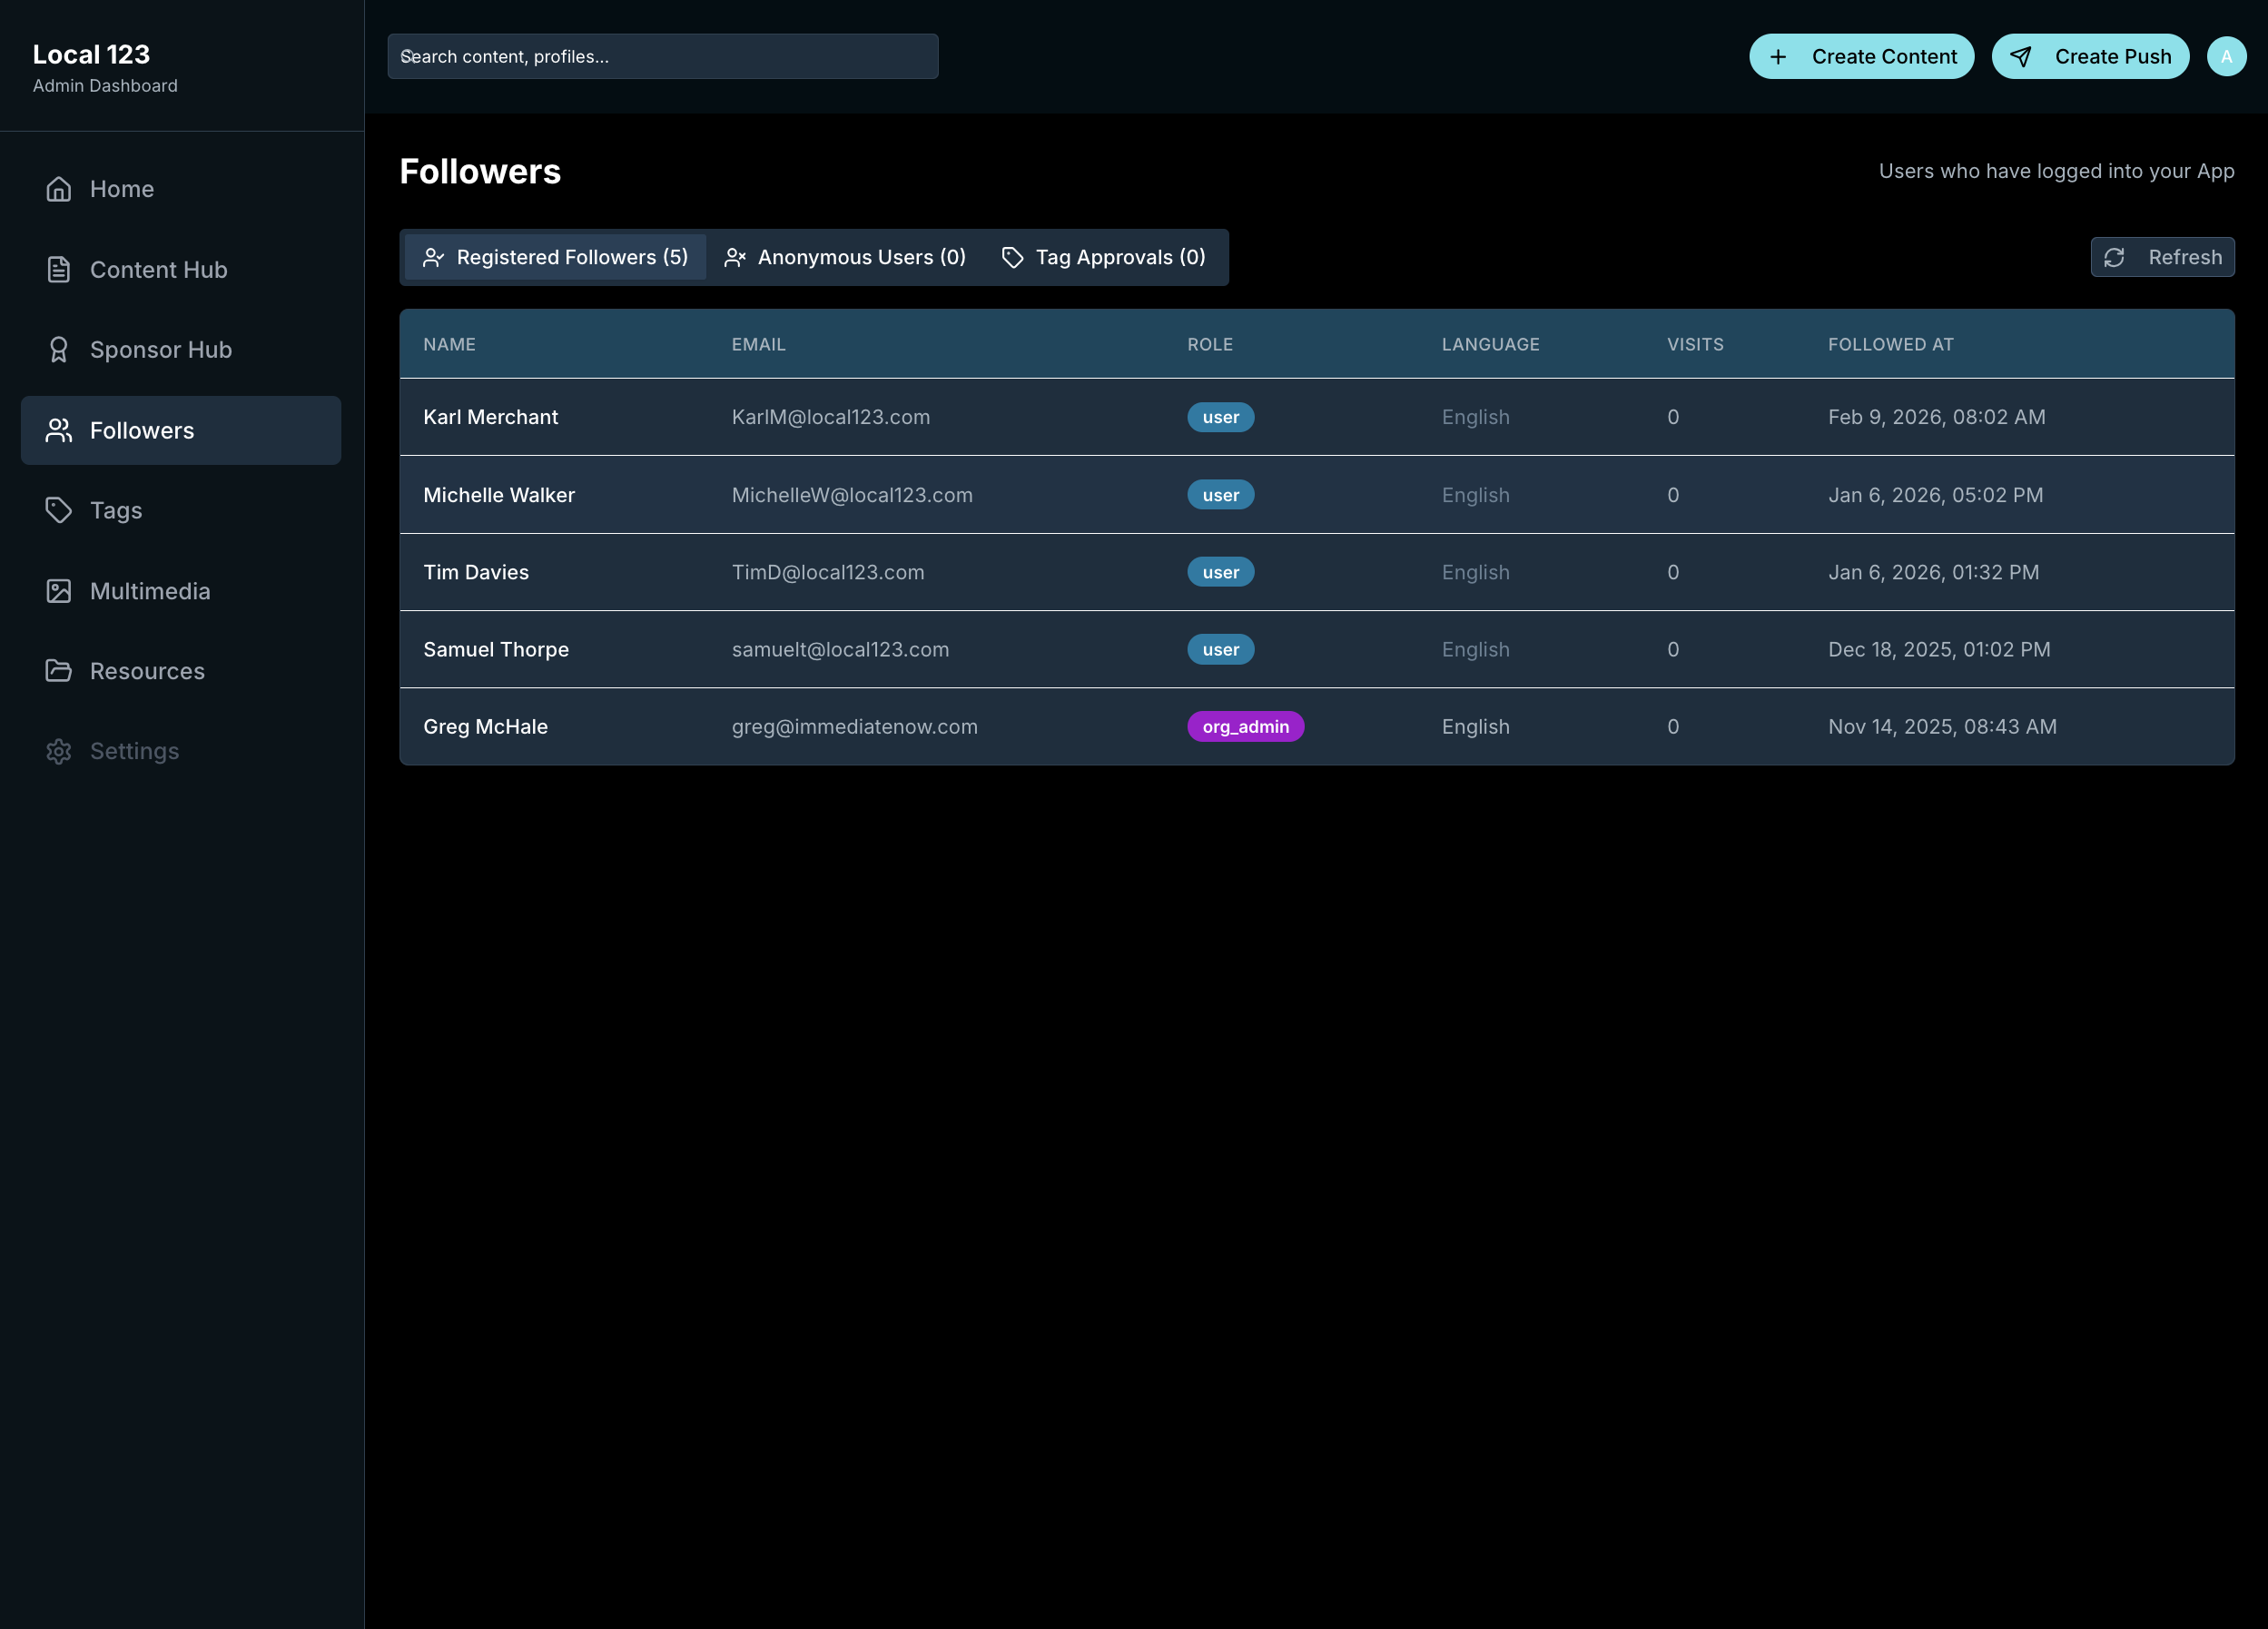Click Tim Davies's user role badge
This screenshot has width=2268, height=1629.
click(1220, 572)
